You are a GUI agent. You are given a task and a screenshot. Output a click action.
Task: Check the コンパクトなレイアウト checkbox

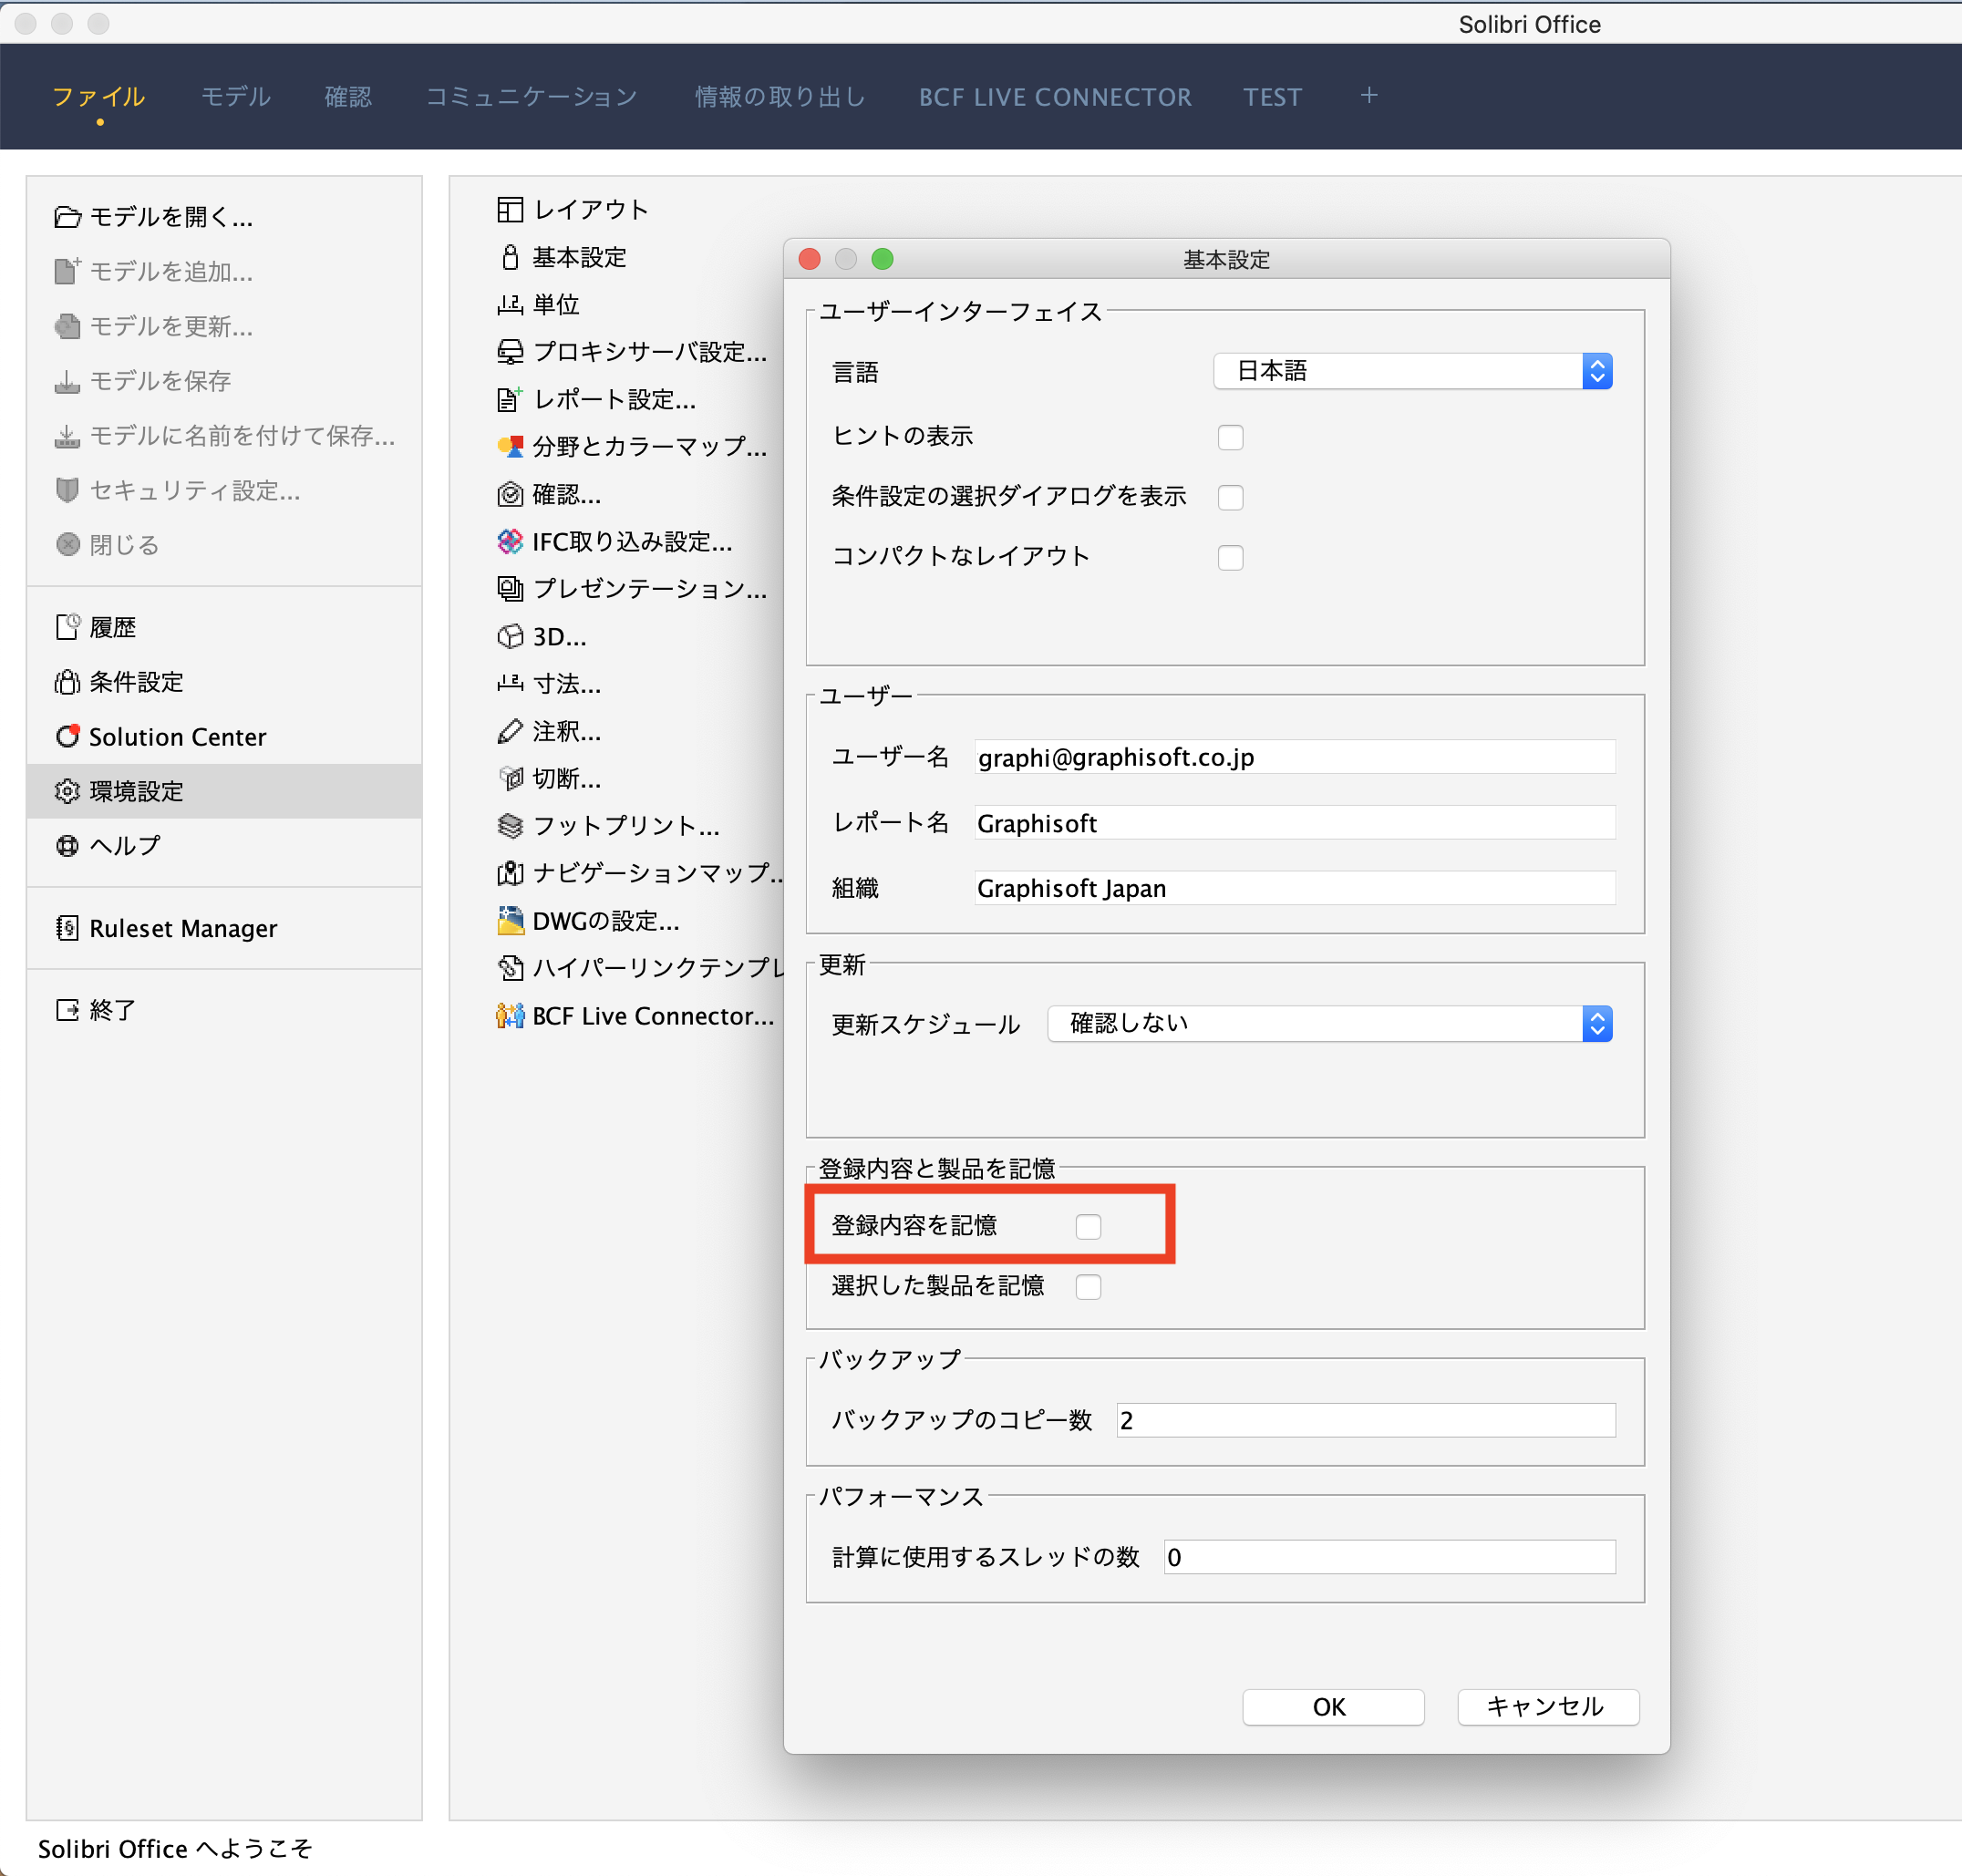click(1230, 557)
